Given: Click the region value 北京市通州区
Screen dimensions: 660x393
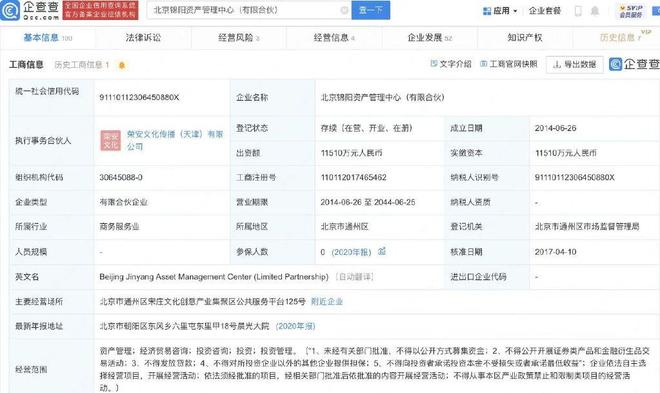Looking at the screenshot, I should (344, 227).
